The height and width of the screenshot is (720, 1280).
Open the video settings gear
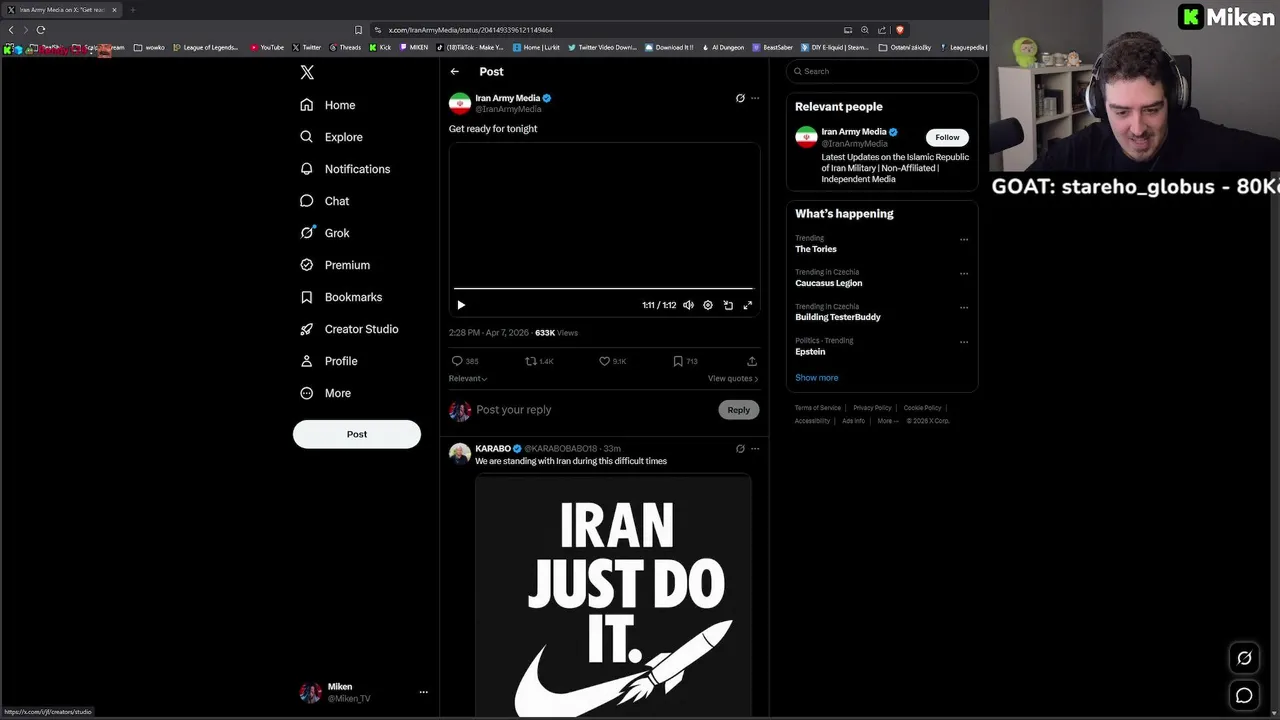pyautogui.click(x=708, y=305)
